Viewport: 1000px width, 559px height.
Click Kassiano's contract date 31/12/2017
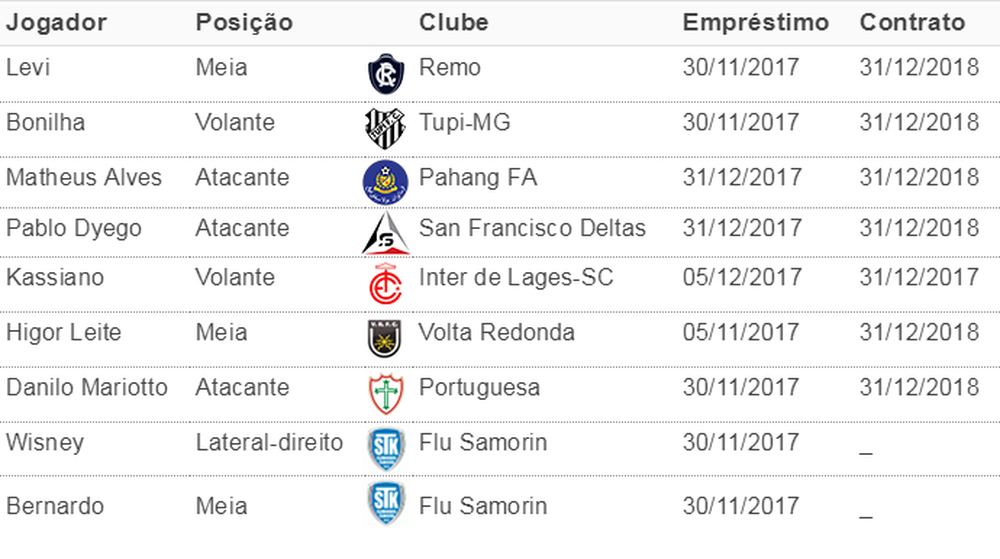(x=919, y=277)
